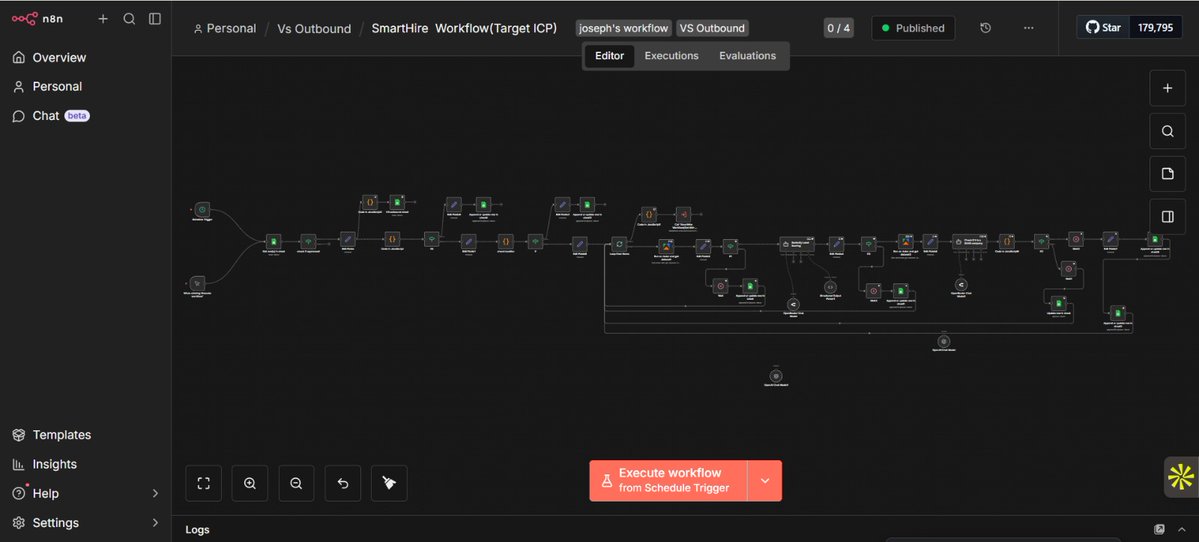
Task: Click the Published status button
Action: pyautogui.click(x=913, y=28)
